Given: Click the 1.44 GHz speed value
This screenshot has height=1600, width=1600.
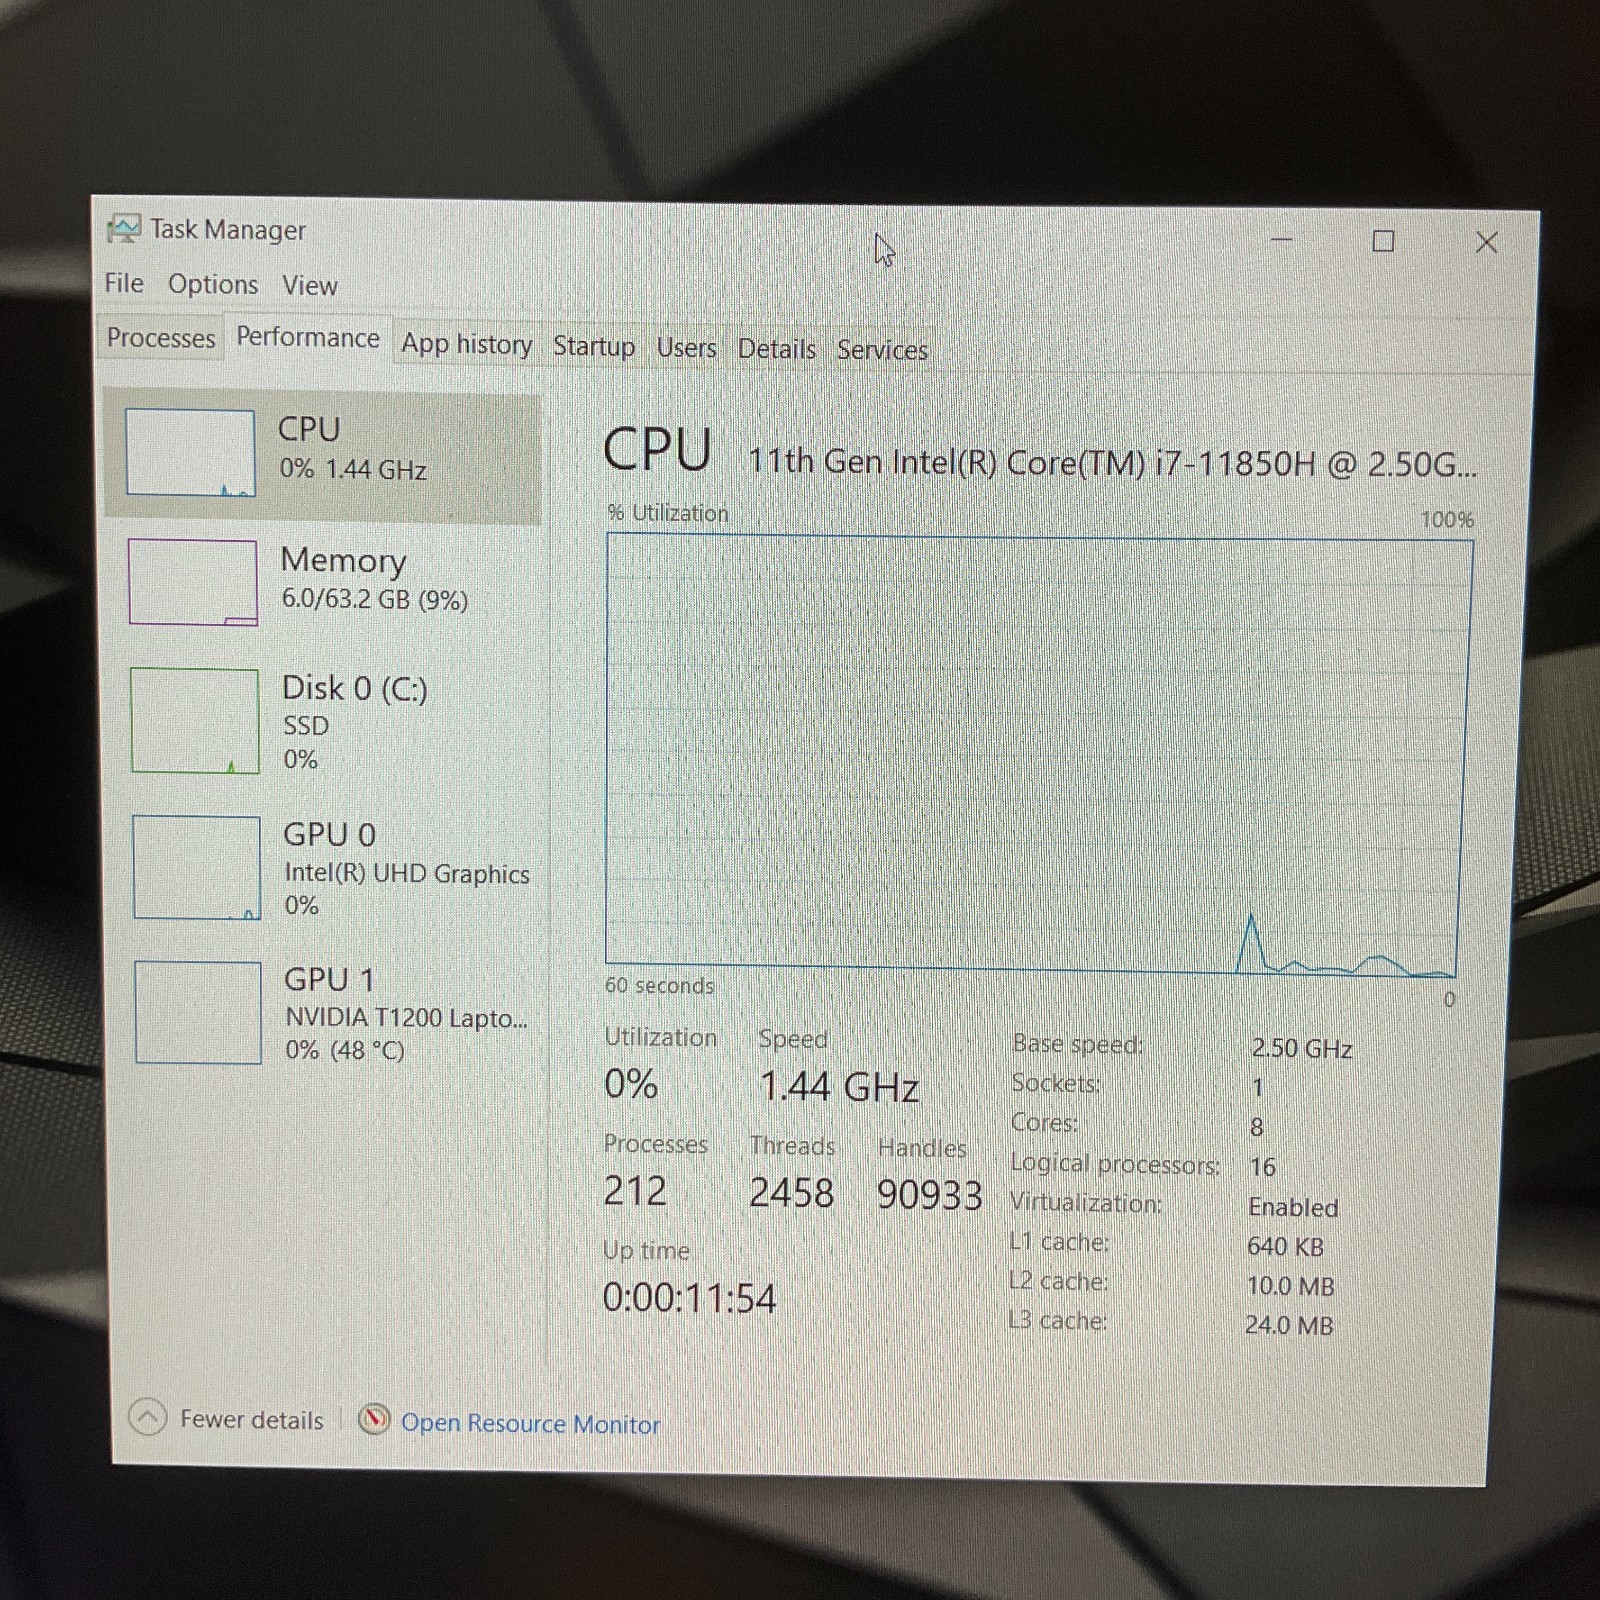Looking at the screenshot, I should click(x=839, y=1087).
